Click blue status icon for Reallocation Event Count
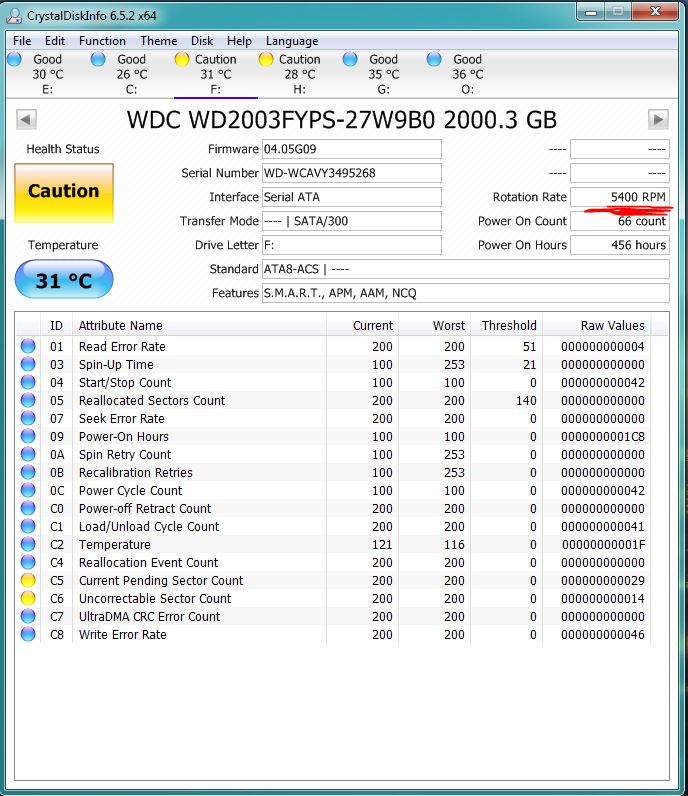This screenshot has width=688, height=796. tap(28, 562)
